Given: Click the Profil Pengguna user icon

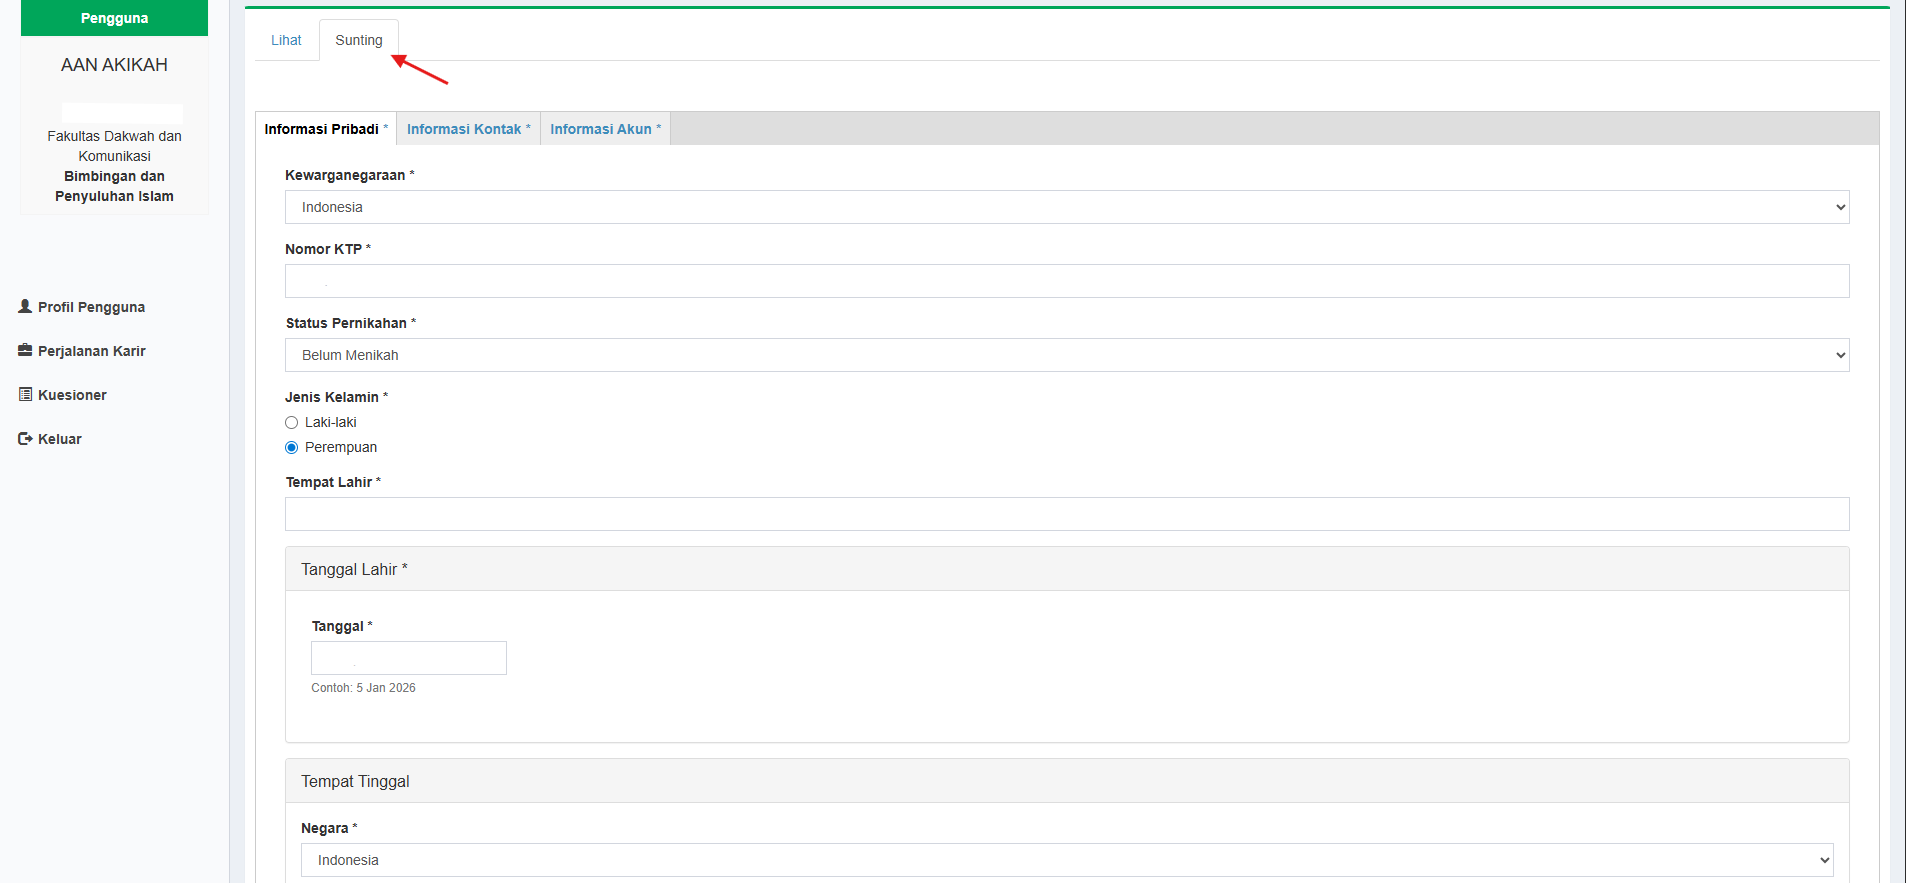Looking at the screenshot, I should [x=25, y=307].
